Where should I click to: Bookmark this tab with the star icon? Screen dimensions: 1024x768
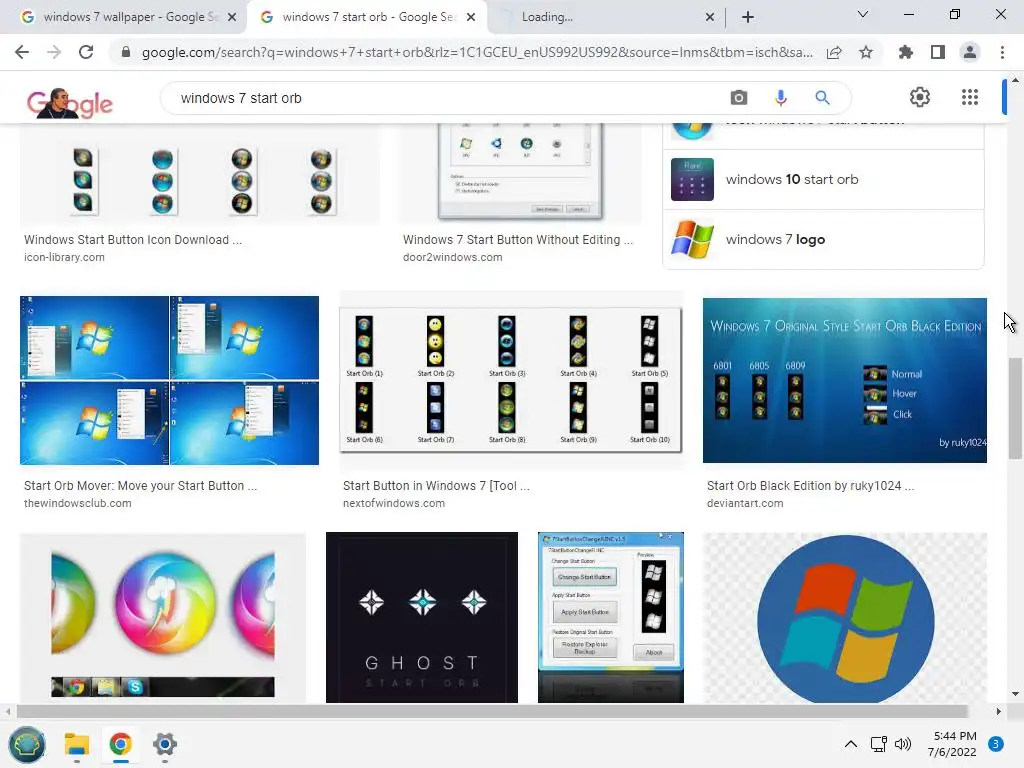coord(866,52)
